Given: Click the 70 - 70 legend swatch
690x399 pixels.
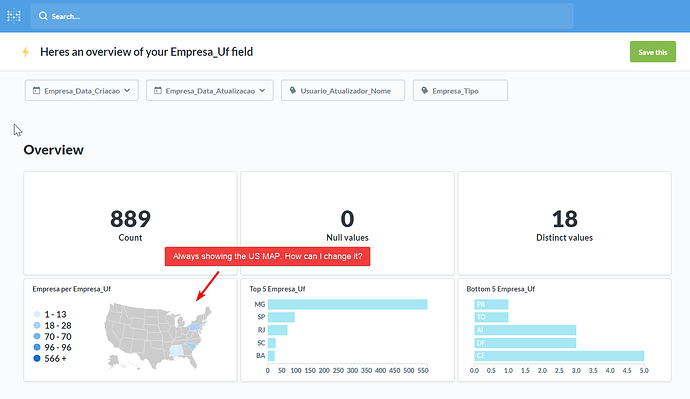Looking at the screenshot, I should click(x=37, y=337).
